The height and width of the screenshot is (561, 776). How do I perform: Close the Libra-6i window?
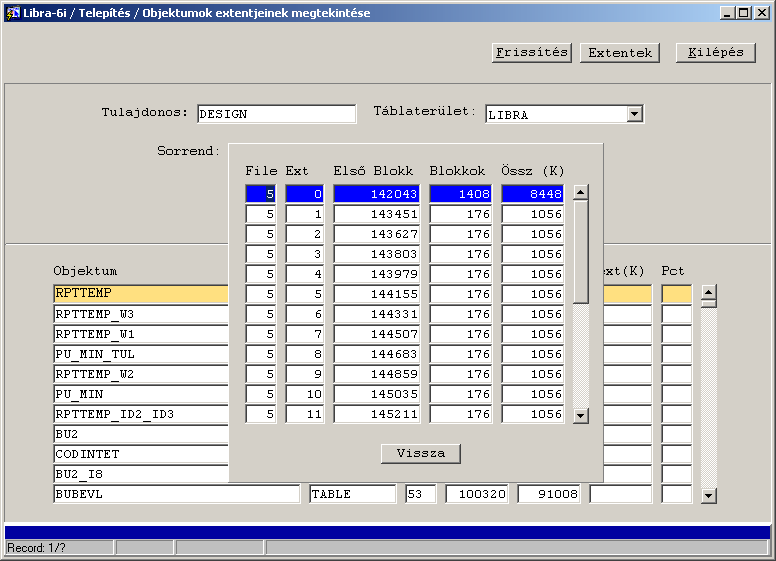(762, 13)
